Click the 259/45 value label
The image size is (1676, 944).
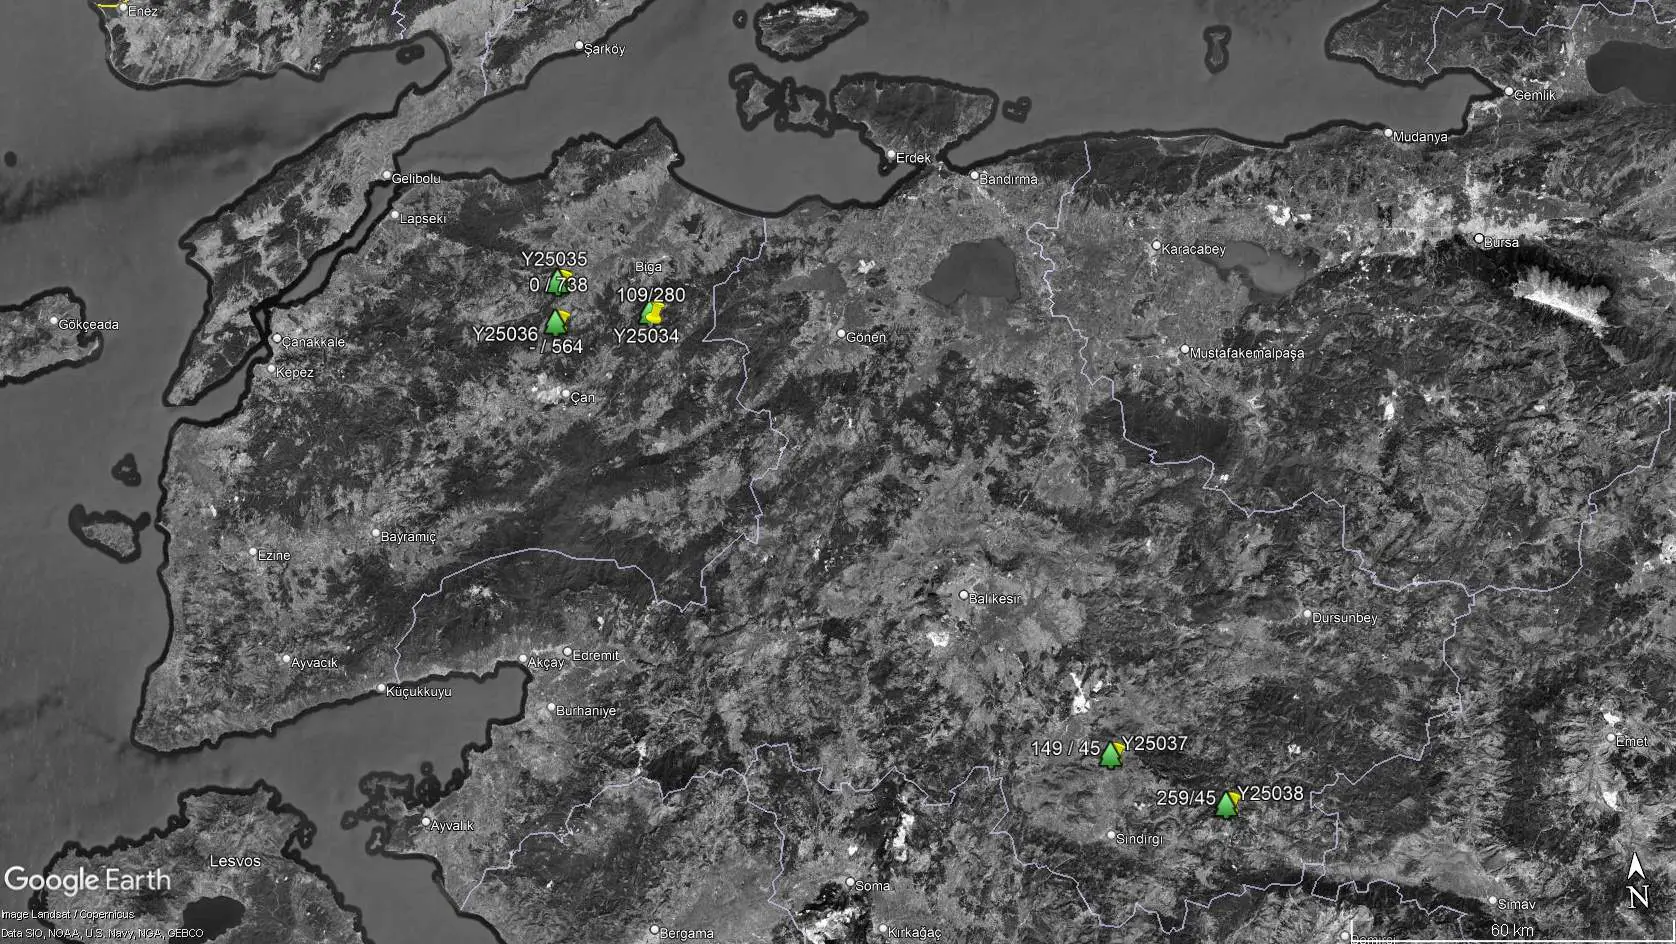(x=1186, y=798)
